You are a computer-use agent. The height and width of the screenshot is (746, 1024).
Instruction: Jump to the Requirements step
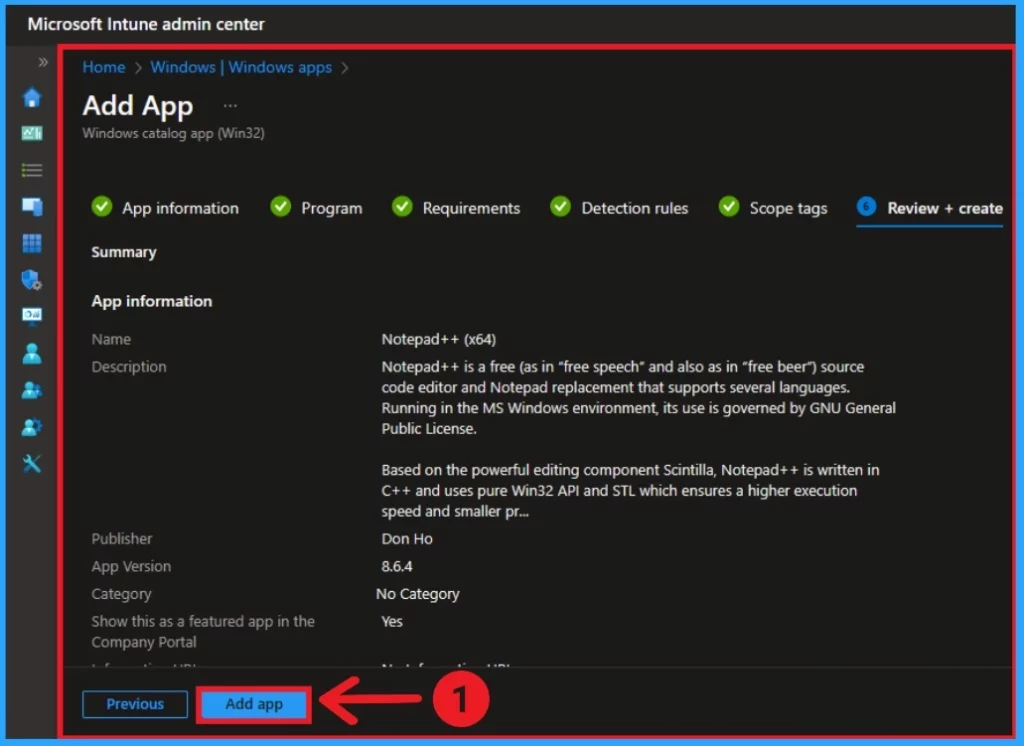(x=456, y=208)
